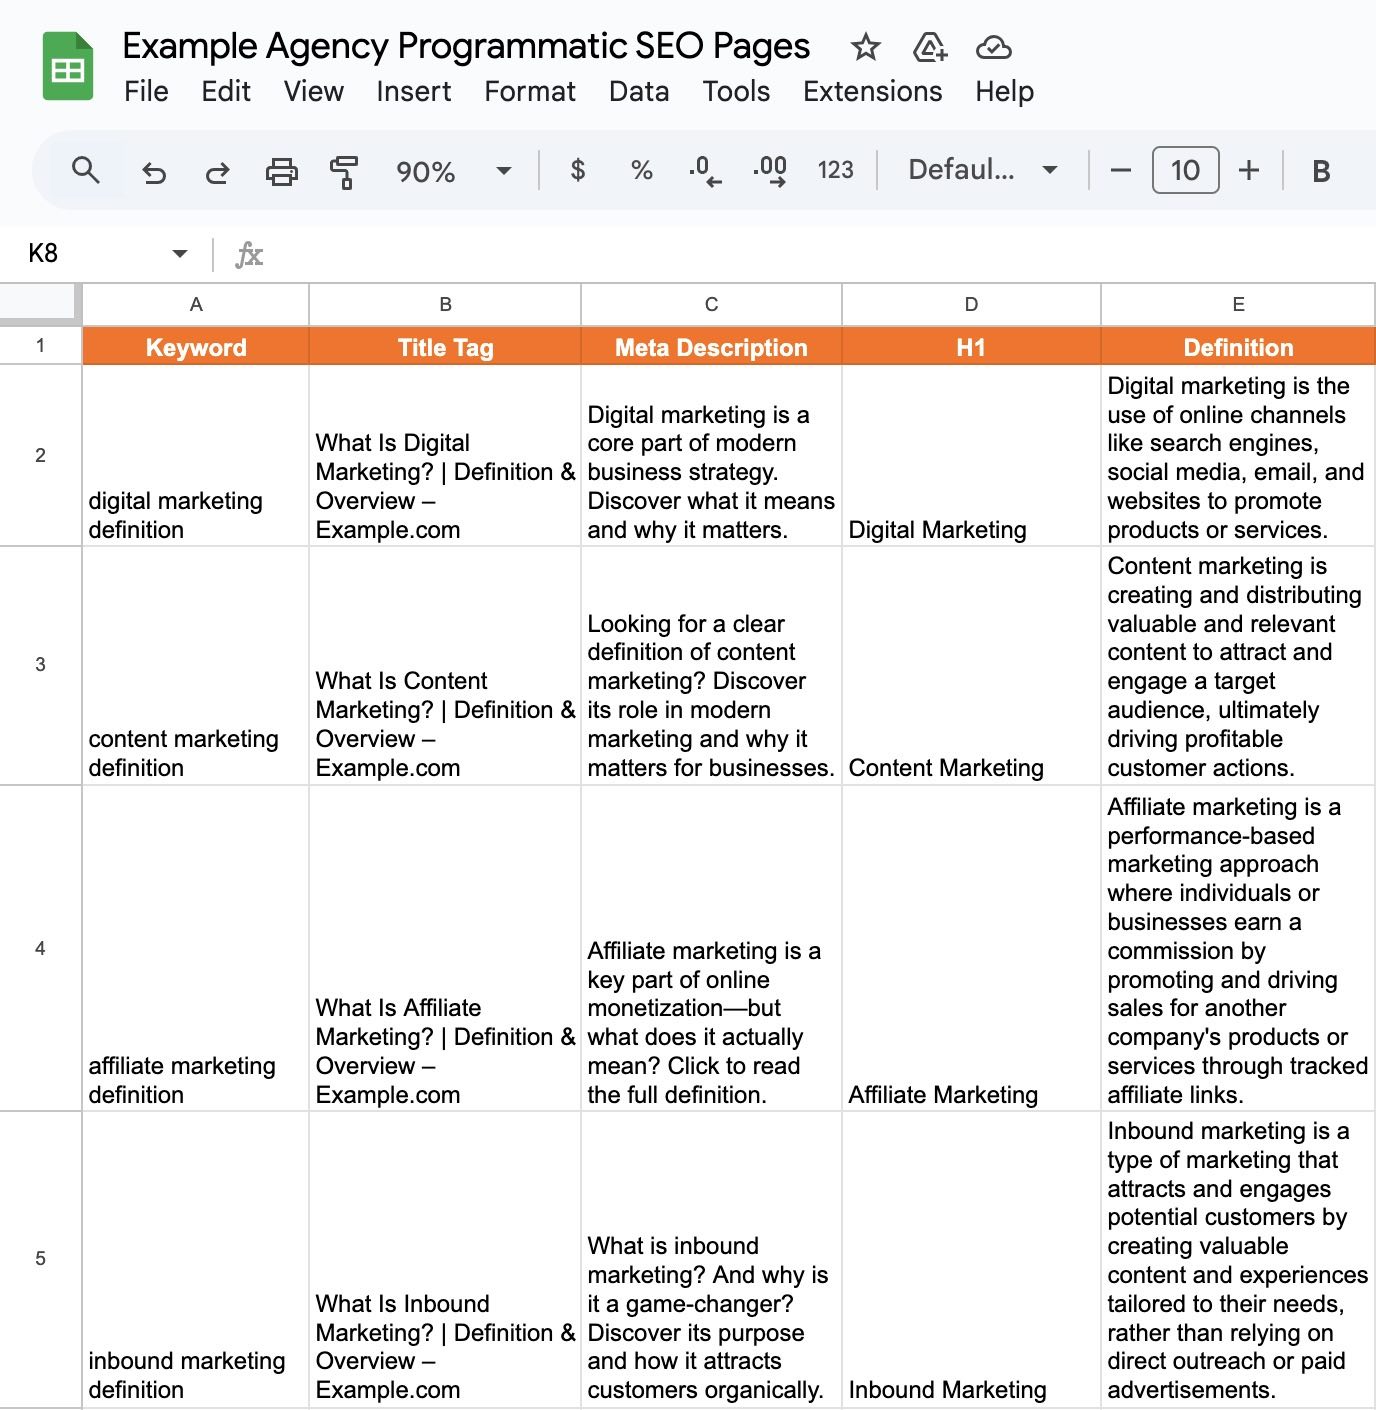Open the font family dropdown
Screen dimensions: 1376x1410
coord(980,170)
